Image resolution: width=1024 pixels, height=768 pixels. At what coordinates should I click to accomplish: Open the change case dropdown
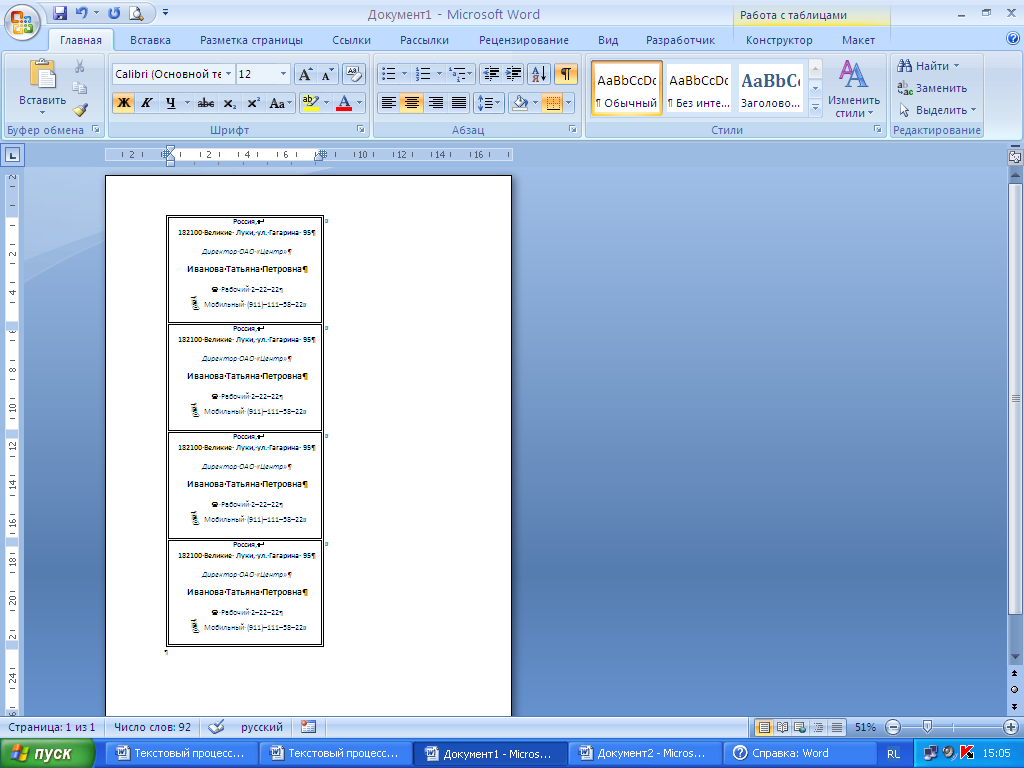[x=281, y=103]
